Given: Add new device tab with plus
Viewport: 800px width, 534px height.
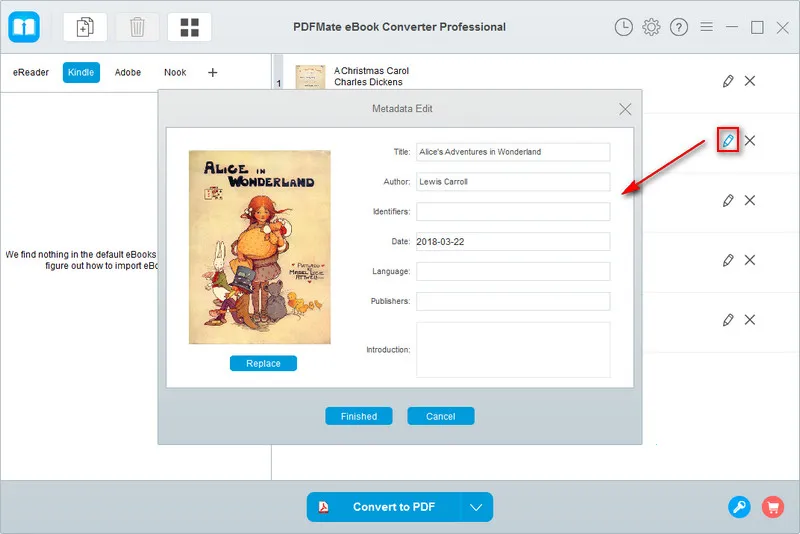Looking at the screenshot, I should [x=212, y=72].
